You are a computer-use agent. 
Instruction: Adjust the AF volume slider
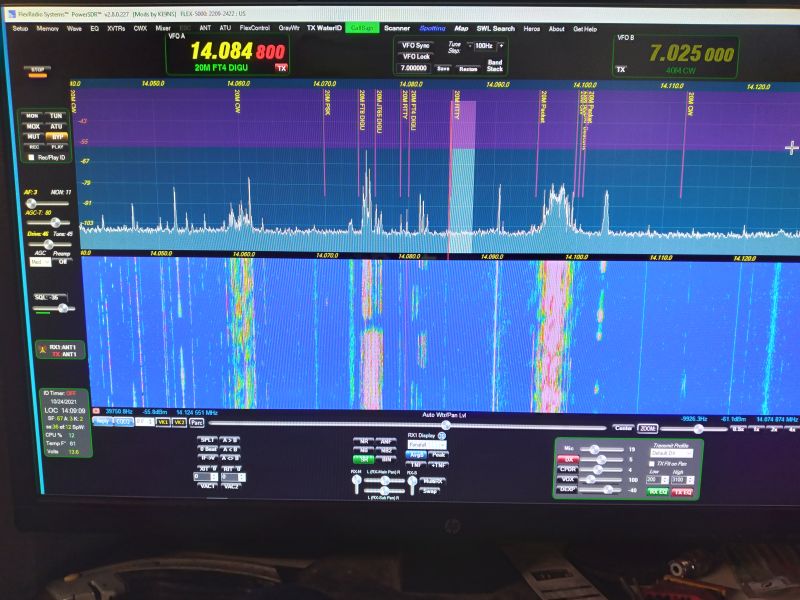[x=46, y=203]
